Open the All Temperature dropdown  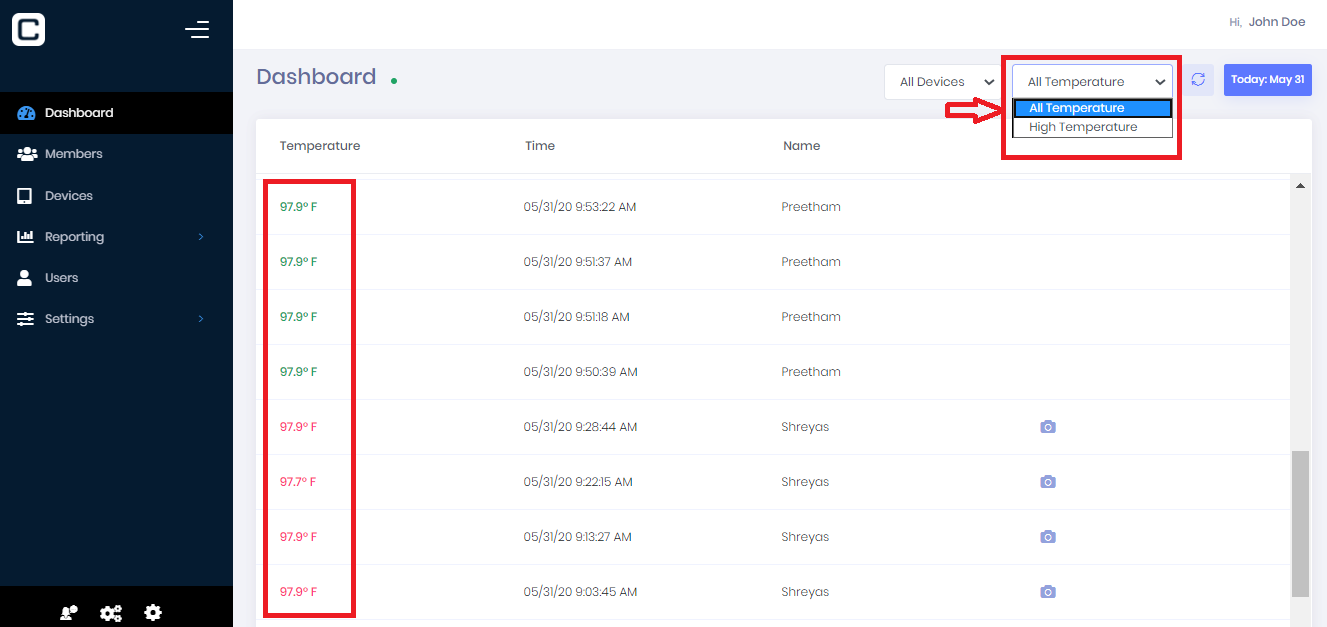pos(1093,82)
